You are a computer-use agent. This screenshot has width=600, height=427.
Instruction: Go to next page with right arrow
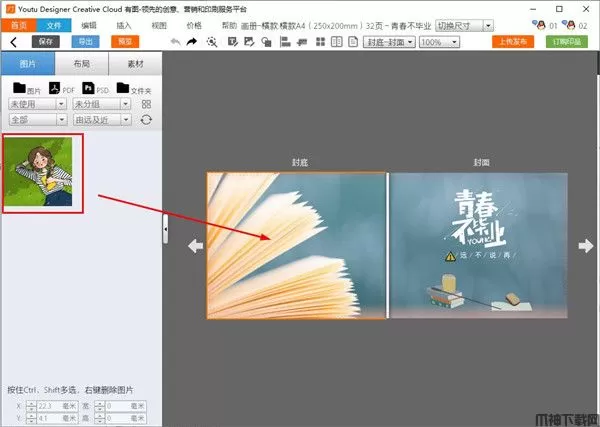click(x=586, y=246)
